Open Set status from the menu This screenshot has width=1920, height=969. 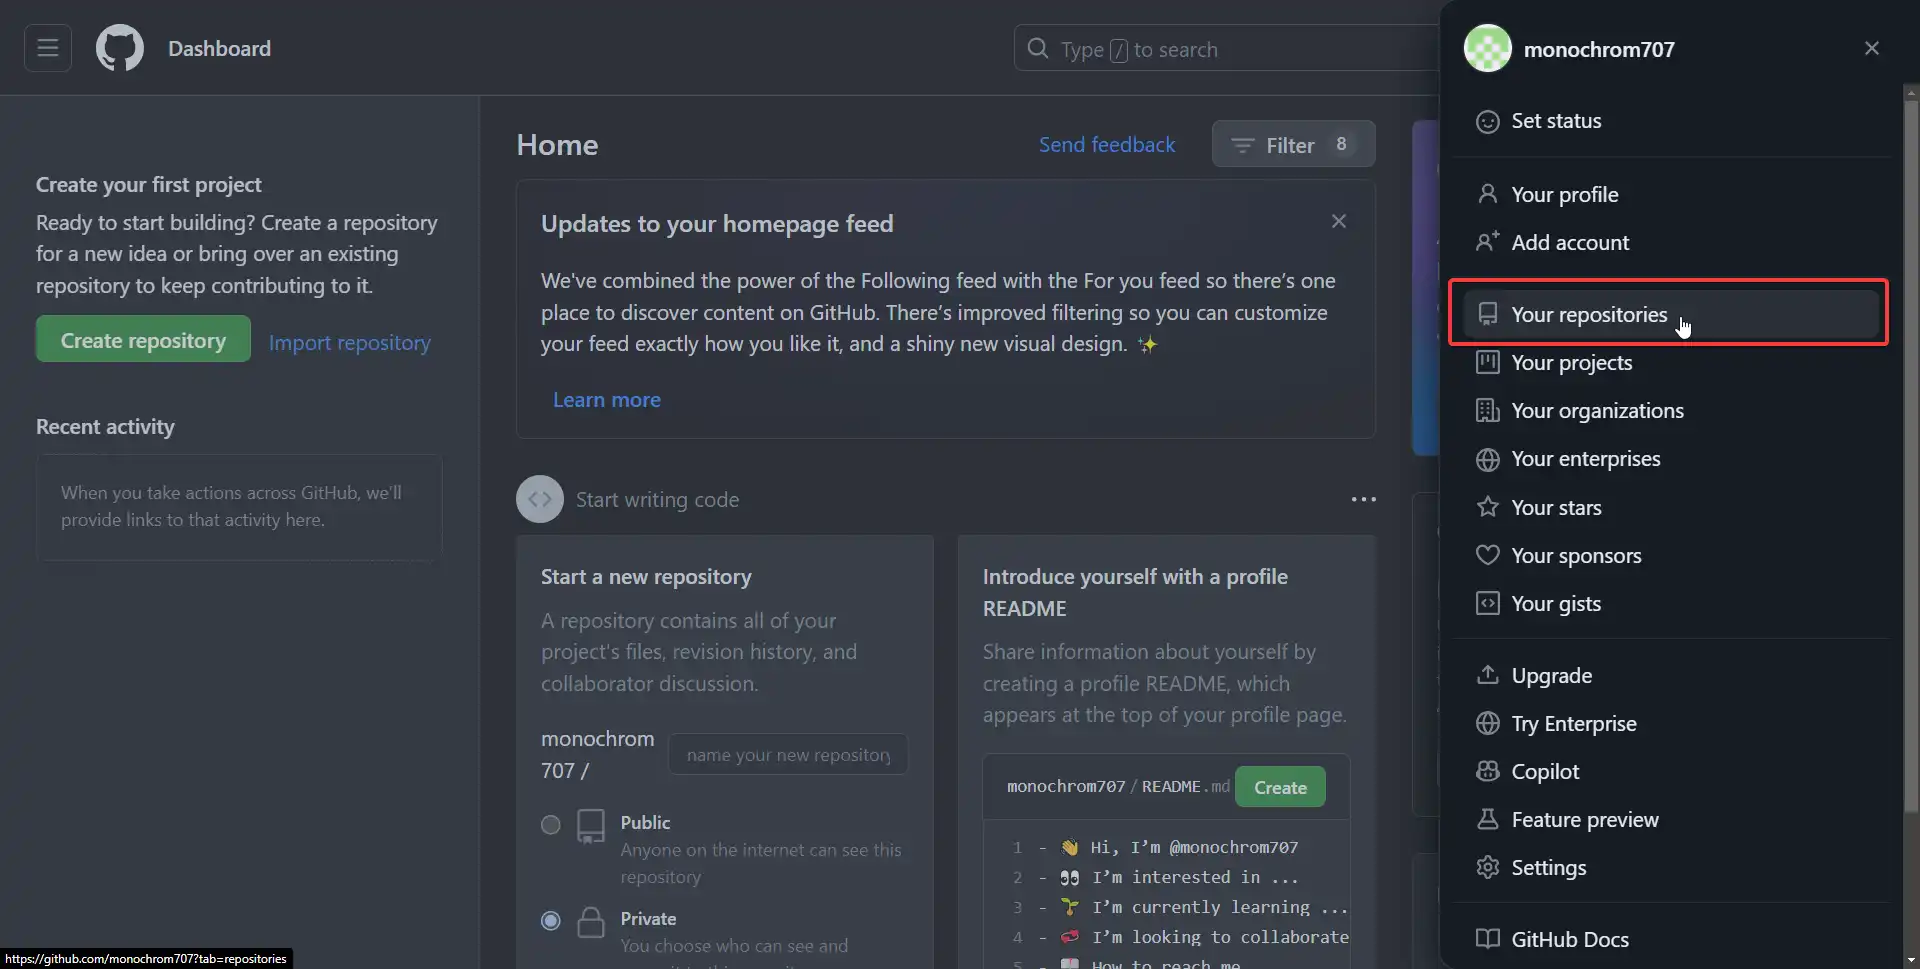[x=1670, y=121]
